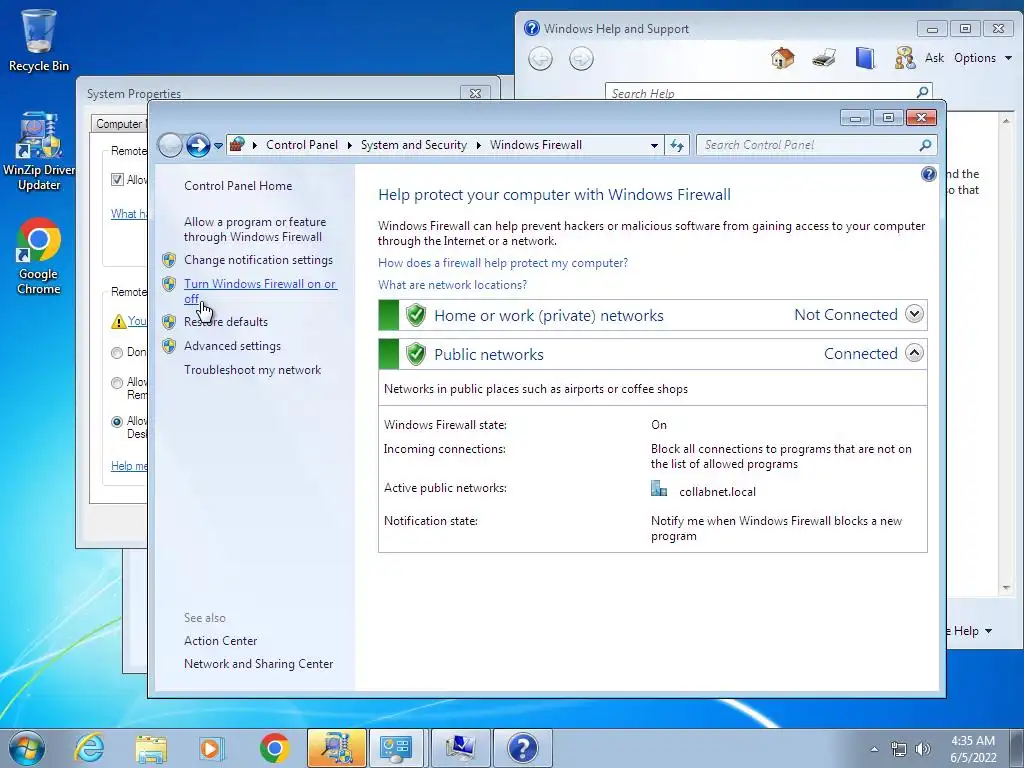Image resolution: width=1024 pixels, height=768 pixels.
Task: Click the firewall icon in the address bar
Action: [237, 144]
